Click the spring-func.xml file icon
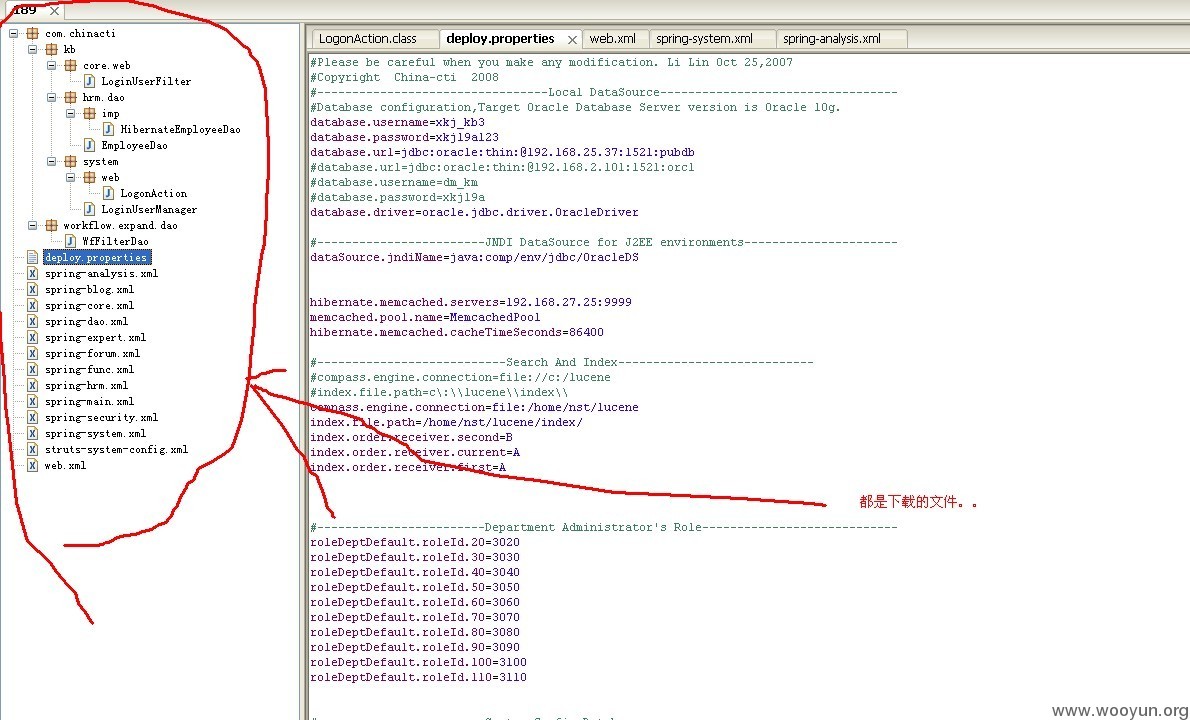1190x720 pixels. 33,369
